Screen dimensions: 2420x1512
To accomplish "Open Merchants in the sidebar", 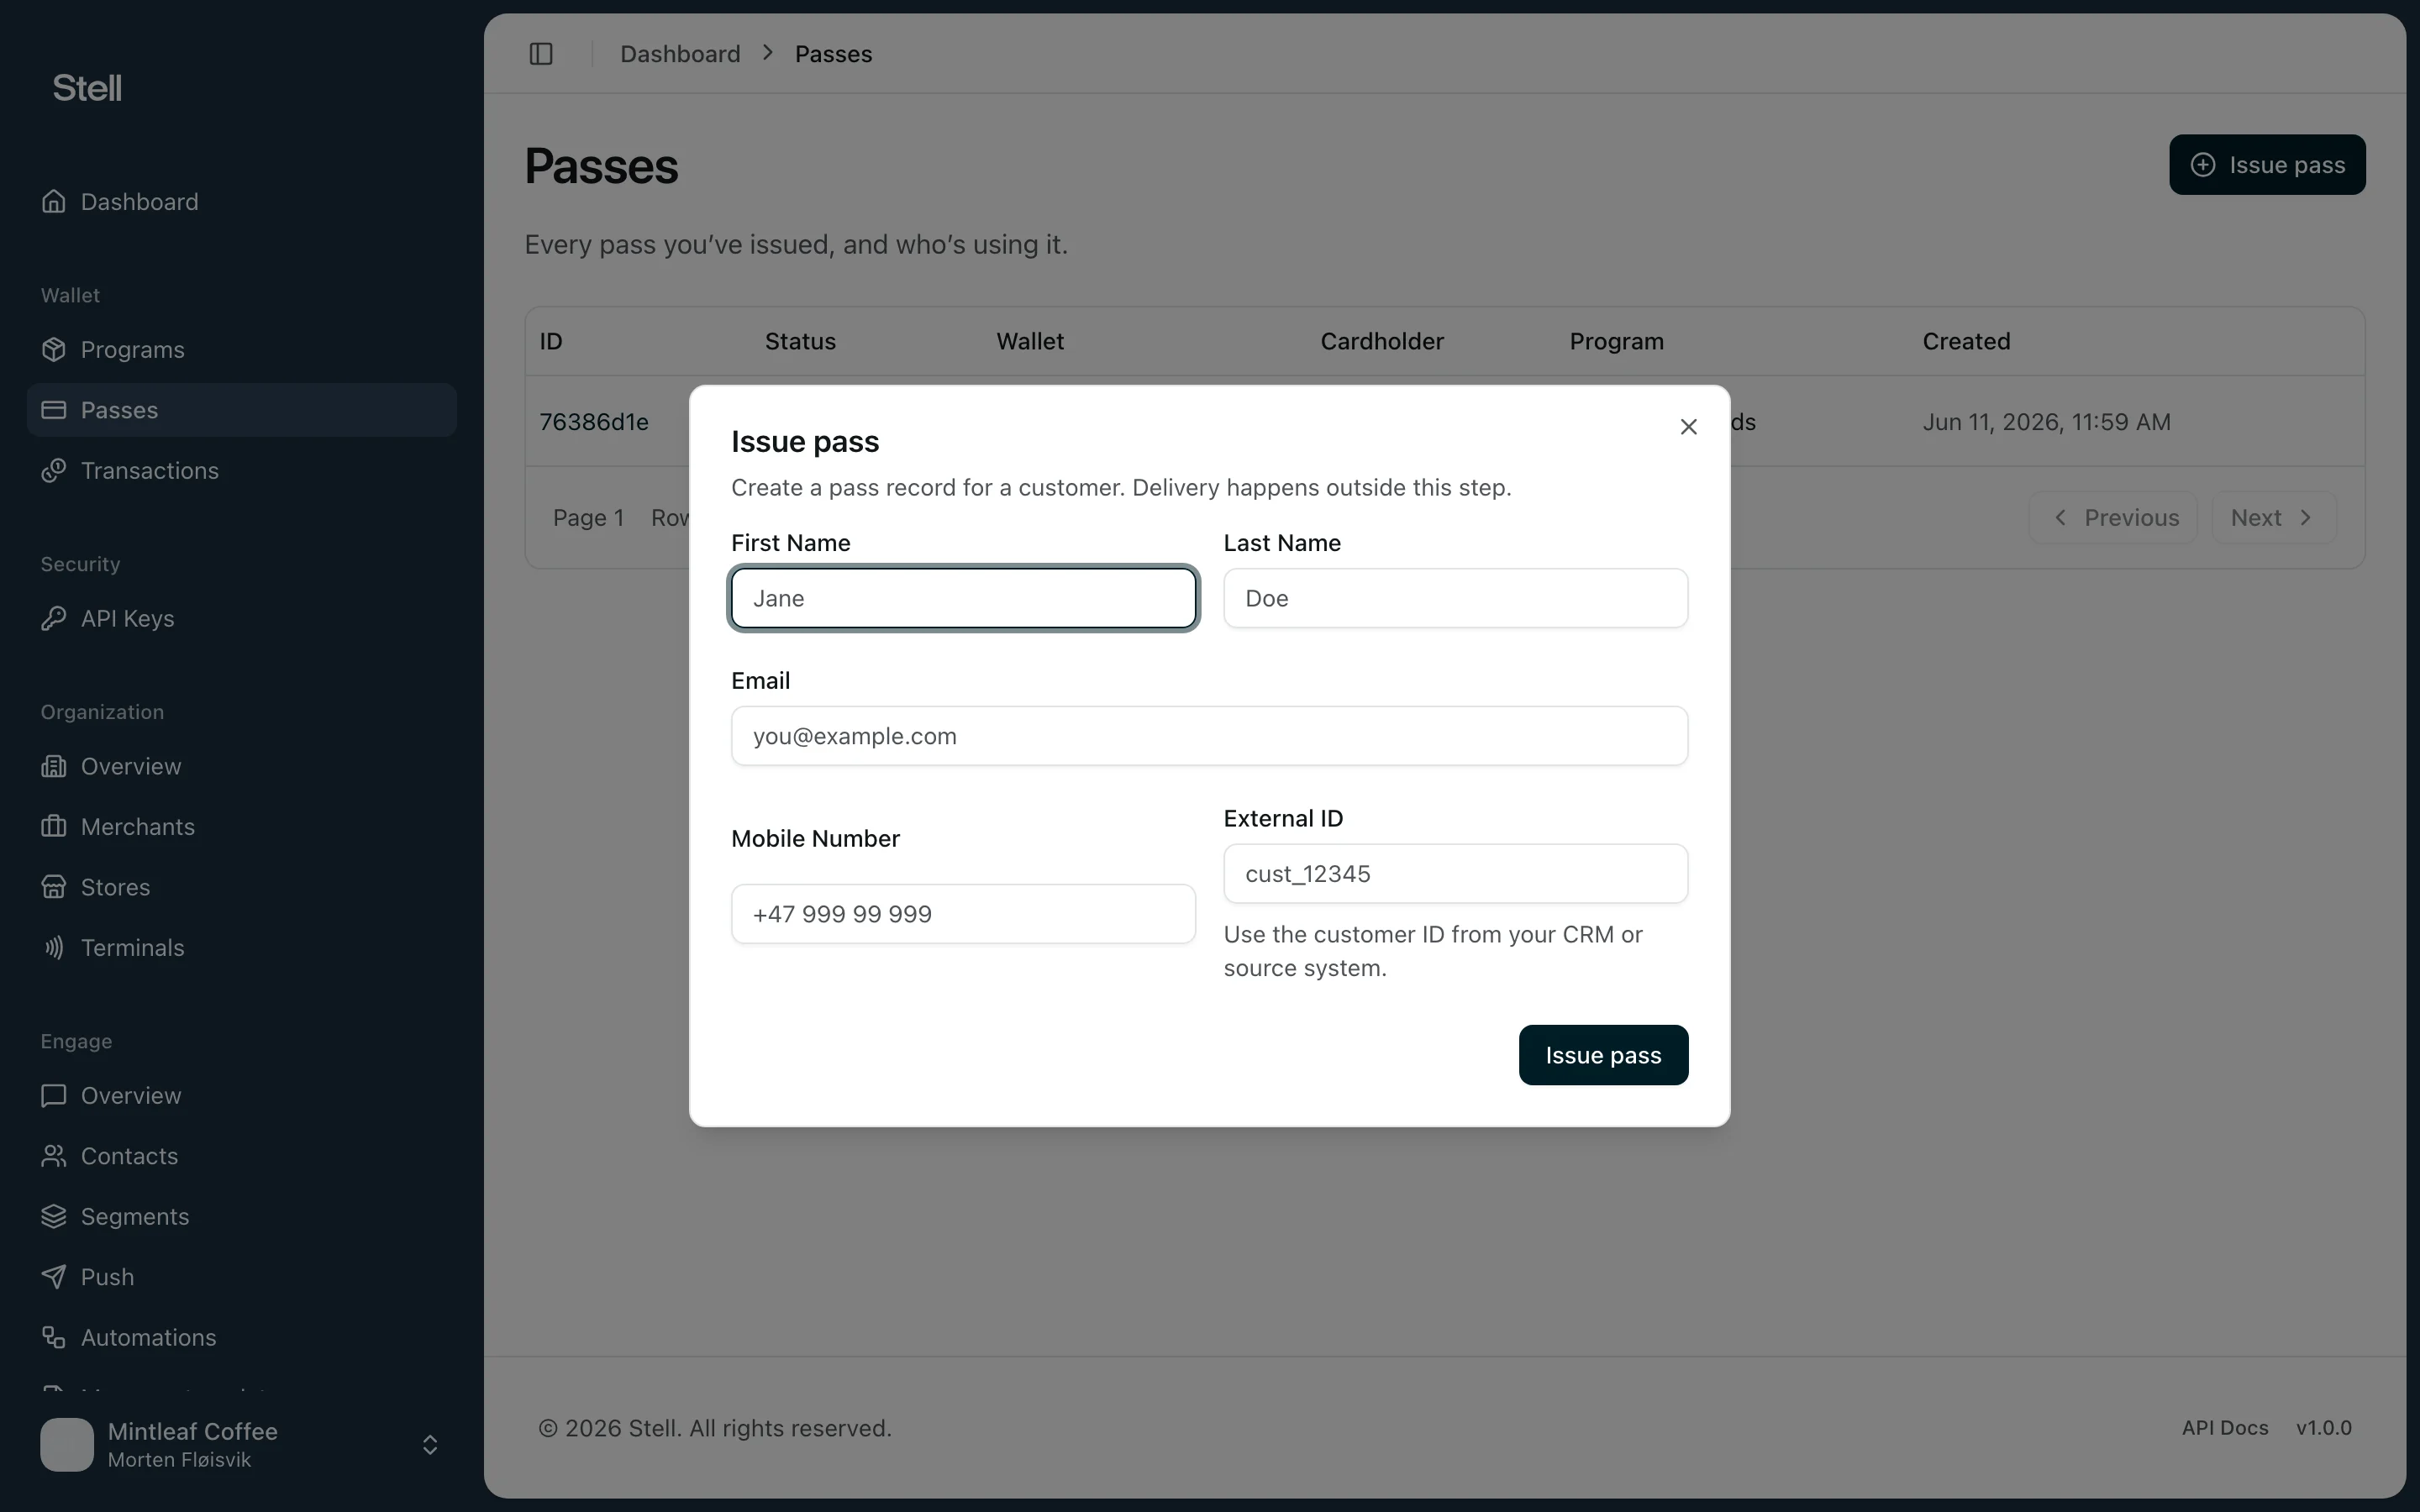I will pyautogui.click(x=242, y=827).
